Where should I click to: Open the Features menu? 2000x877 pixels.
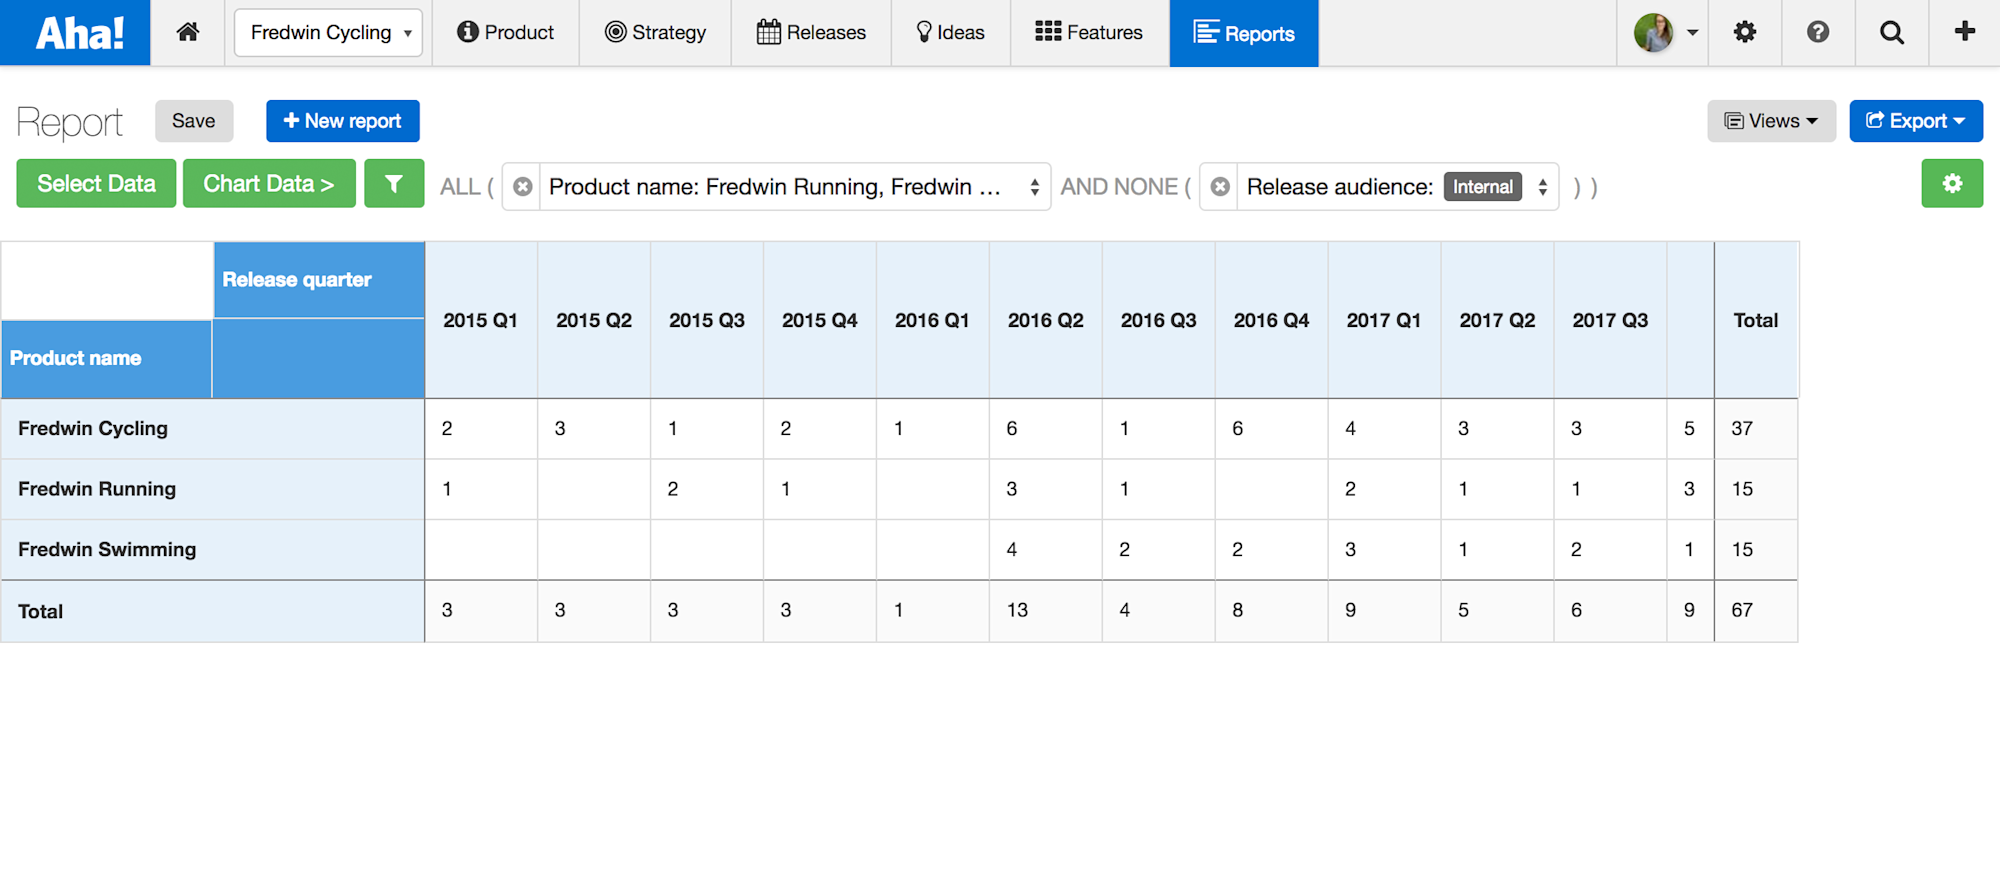click(x=1089, y=33)
